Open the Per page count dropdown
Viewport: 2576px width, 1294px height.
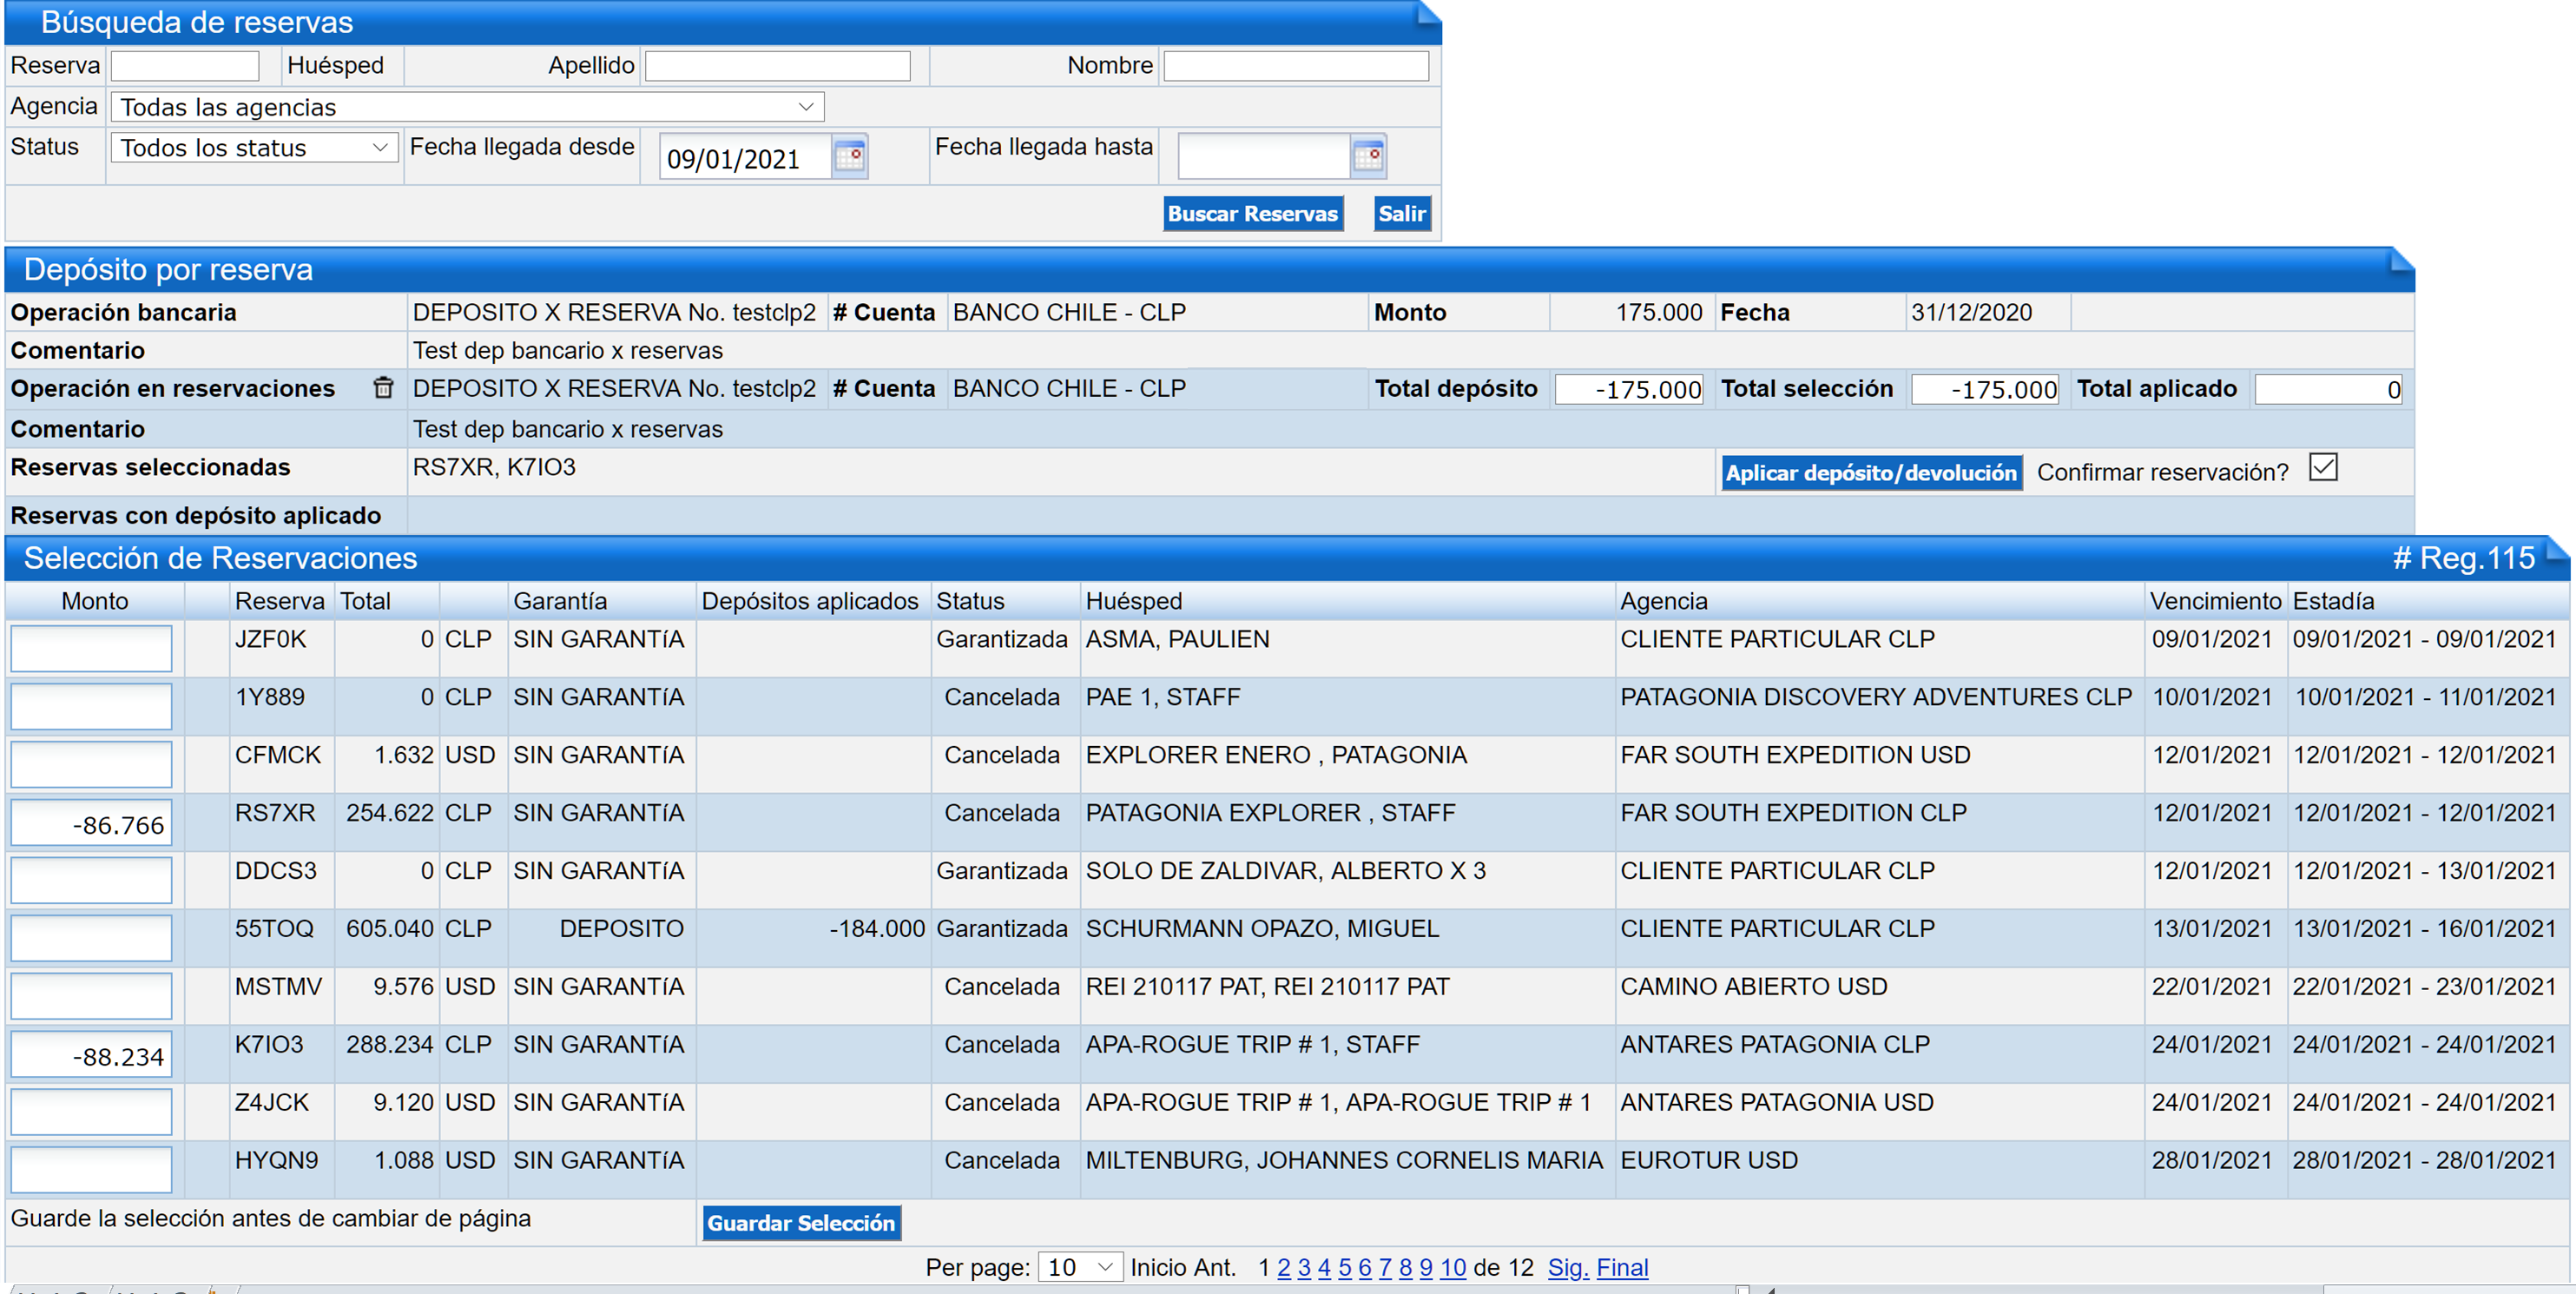[1079, 1267]
